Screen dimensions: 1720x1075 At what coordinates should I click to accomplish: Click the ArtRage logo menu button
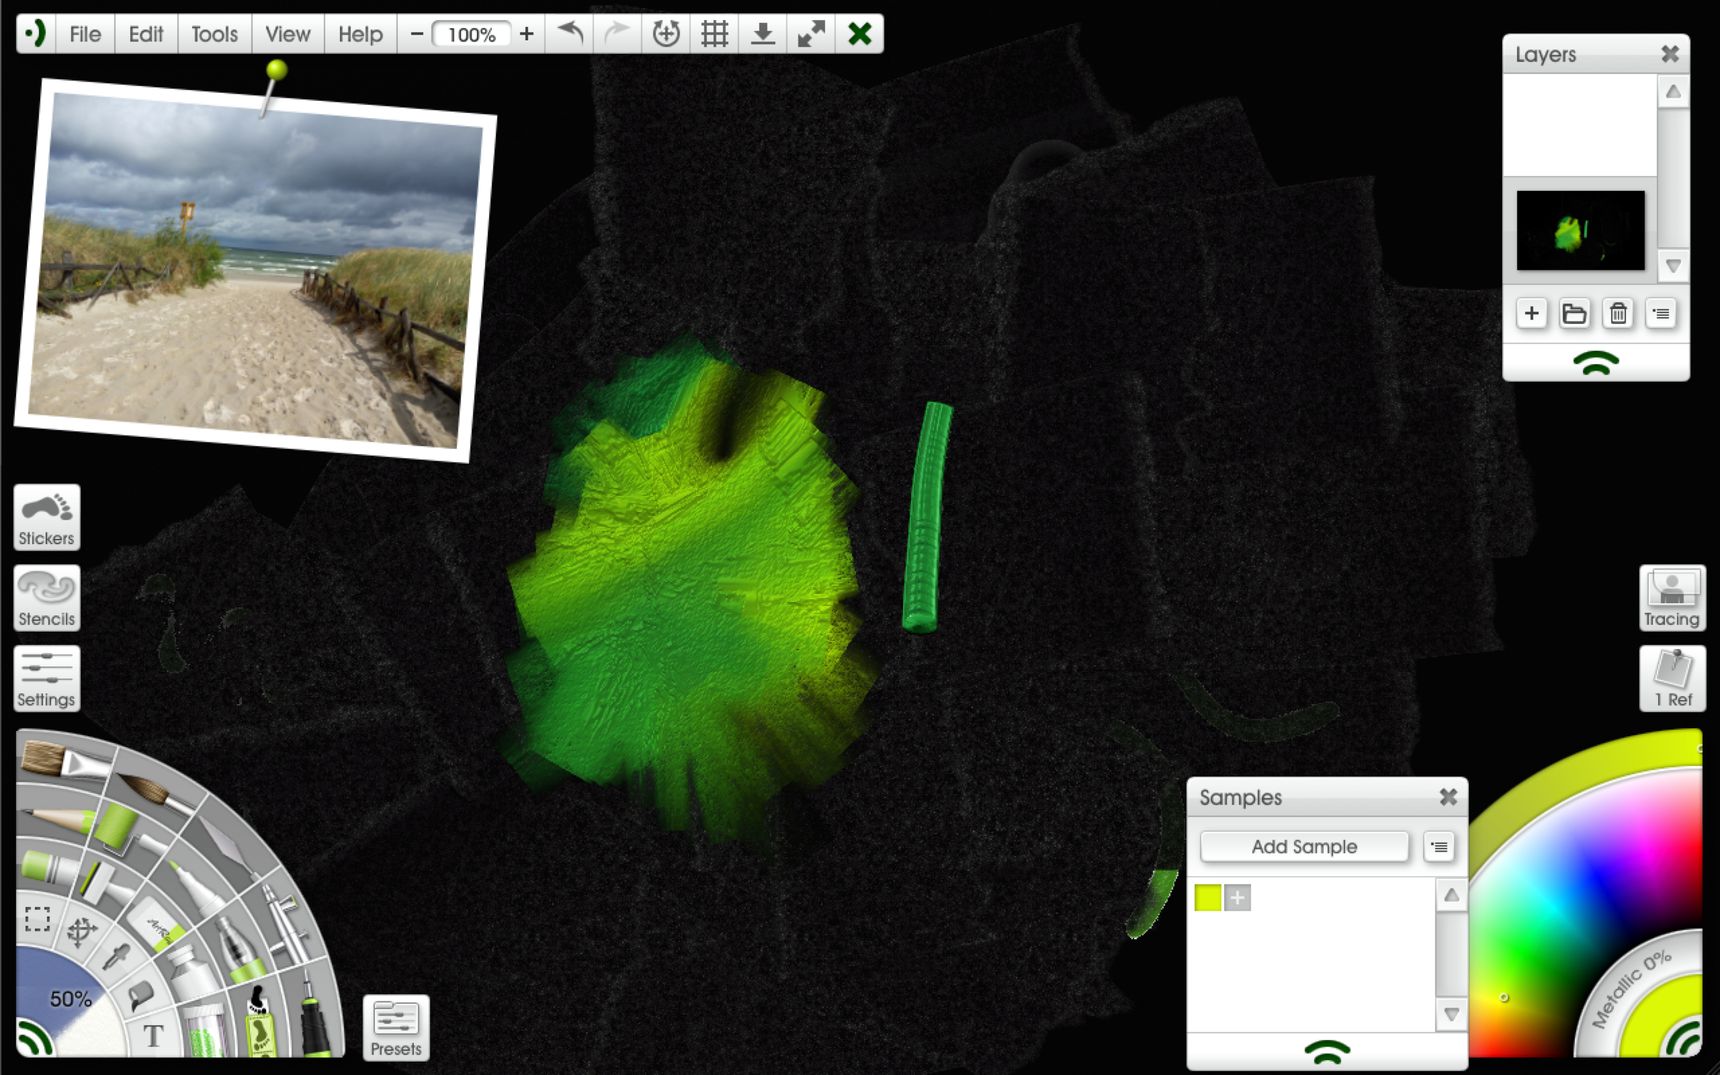coord(36,34)
